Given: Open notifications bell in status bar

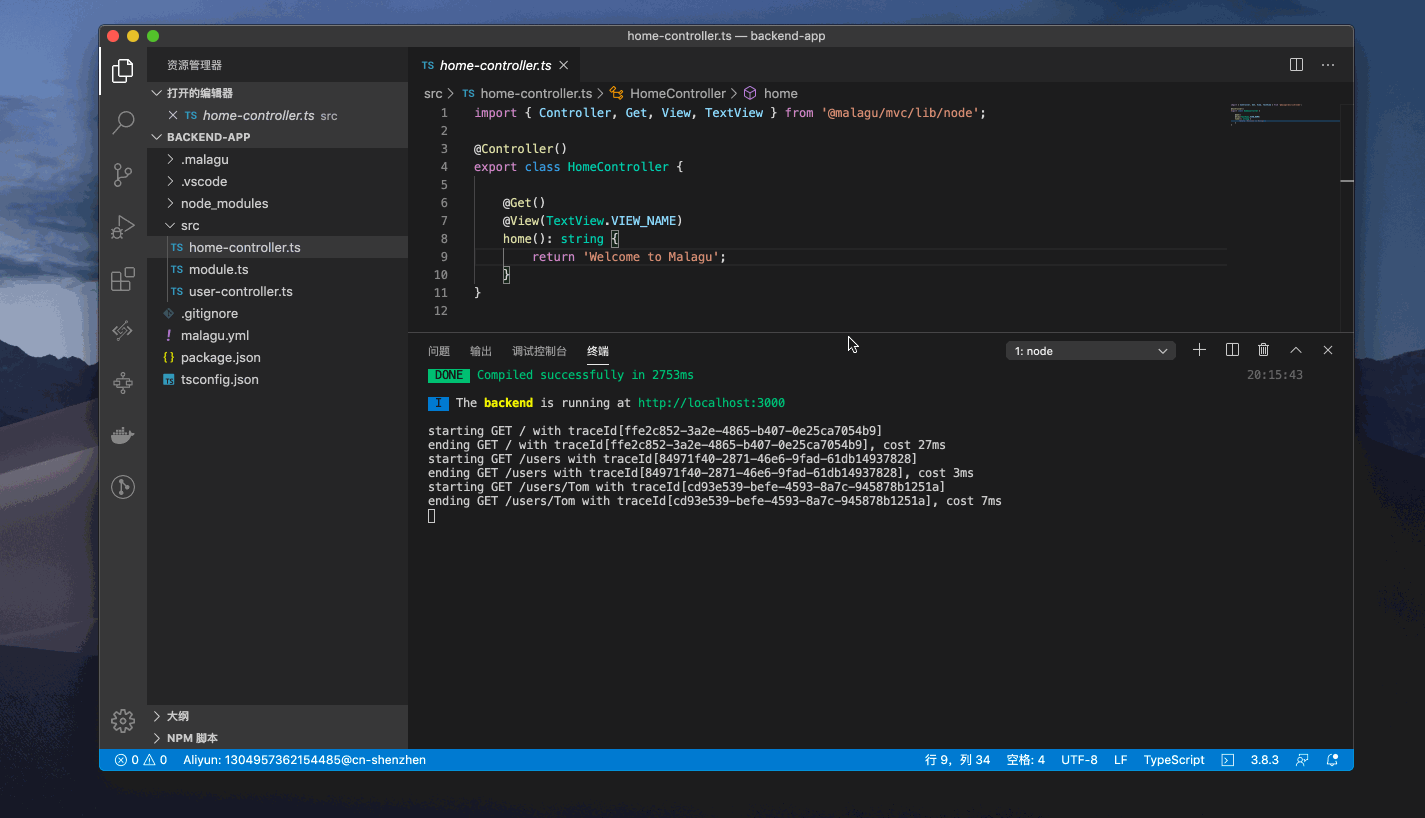Looking at the screenshot, I should (x=1332, y=760).
